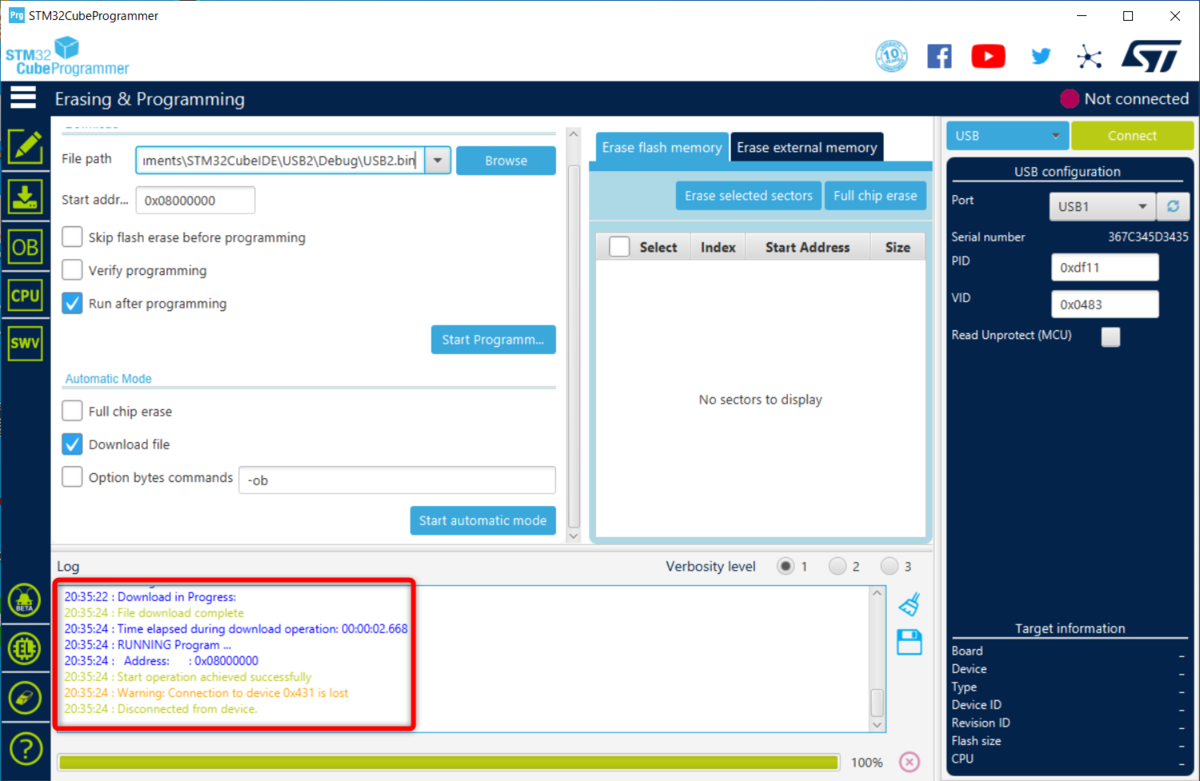Click the STM32CubeProgrammer logo
The width and height of the screenshot is (1200, 781).
coord(67,56)
